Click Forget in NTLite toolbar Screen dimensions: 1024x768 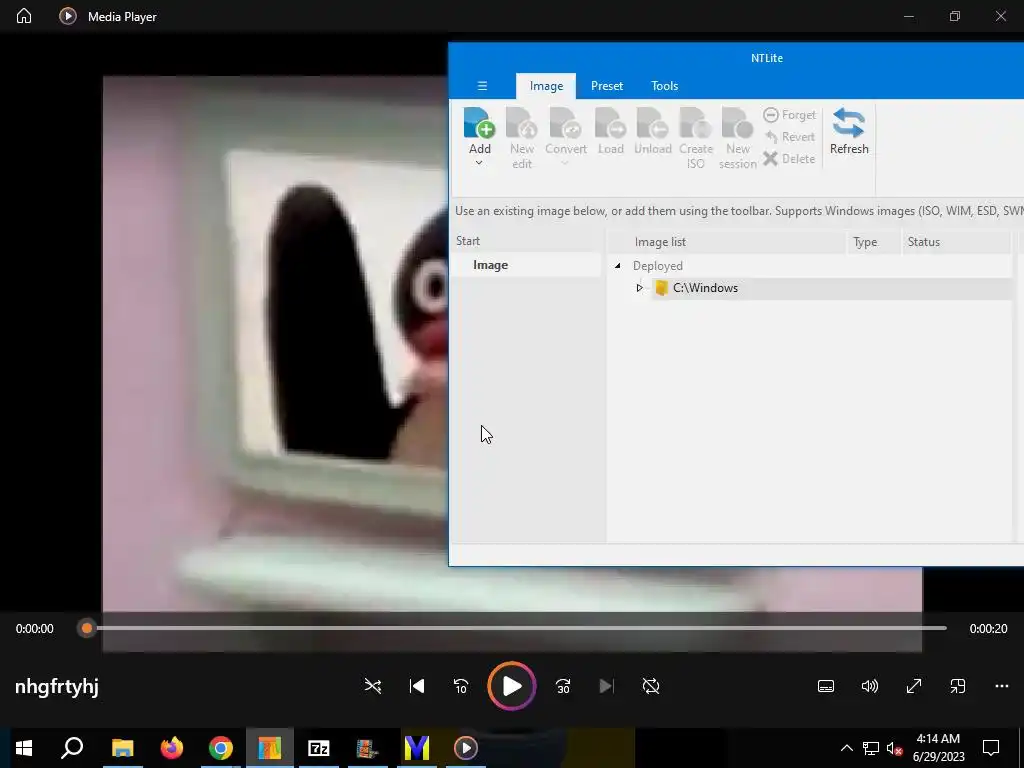pos(790,115)
